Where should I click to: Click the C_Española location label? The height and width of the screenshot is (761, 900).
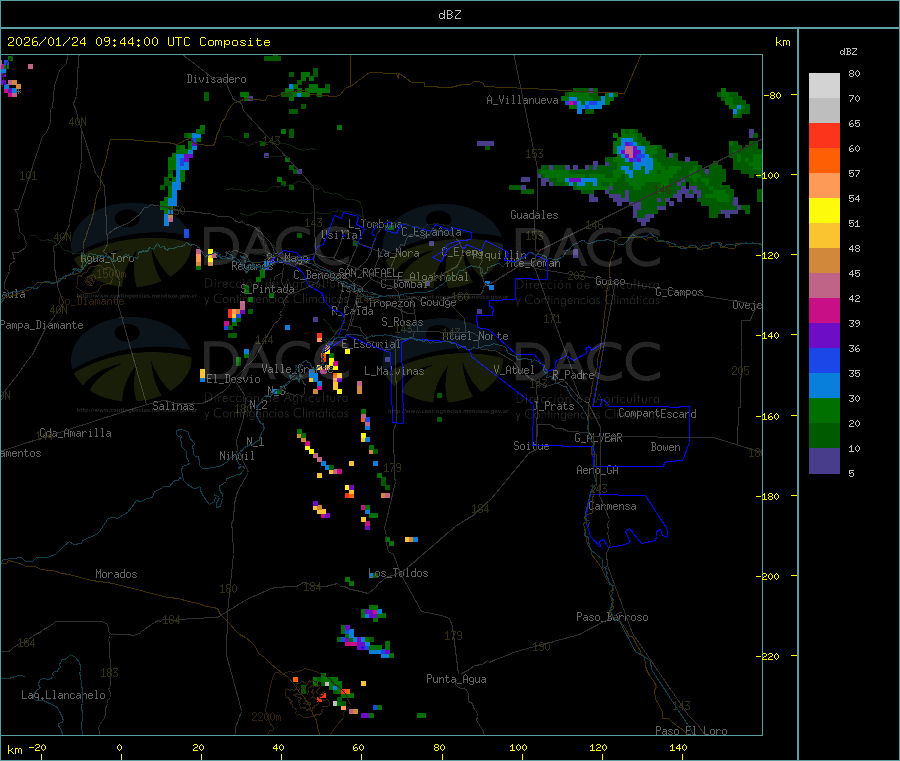pyautogui.click(x=431, y=232)
